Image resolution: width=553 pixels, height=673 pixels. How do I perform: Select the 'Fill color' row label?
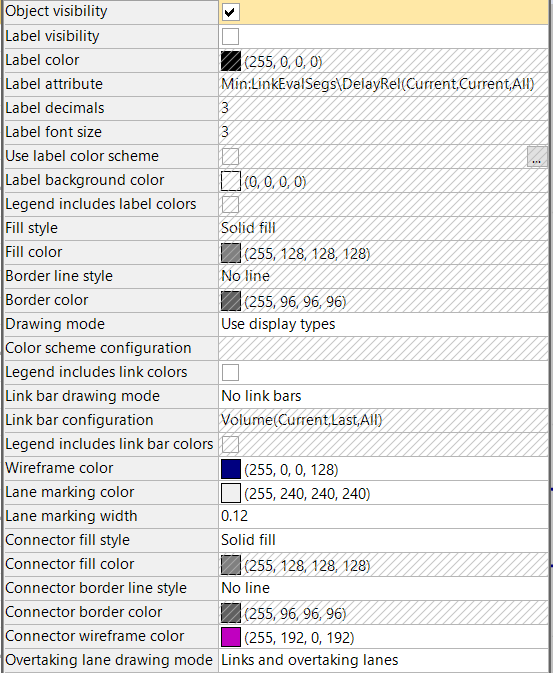tap(34, 252)
